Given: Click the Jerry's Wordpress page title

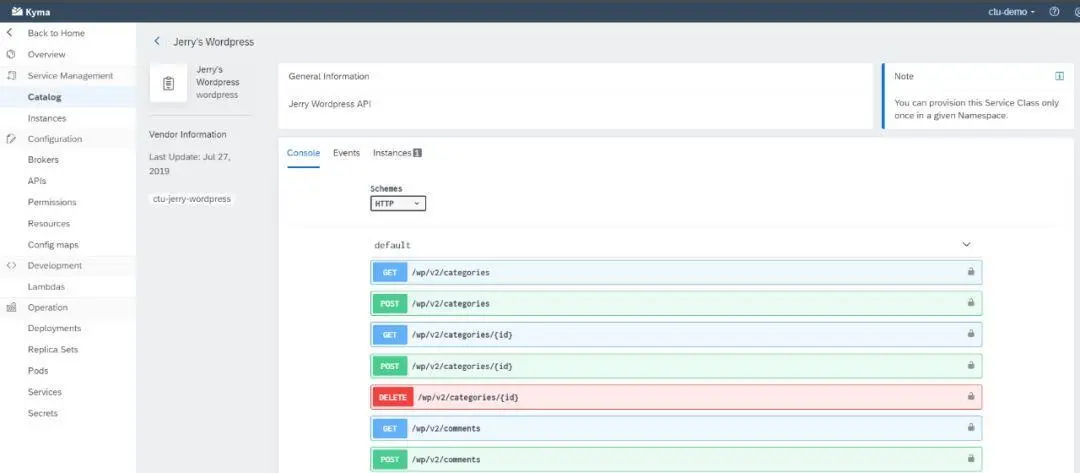Looking at the screenshot, I should [214, 42].
